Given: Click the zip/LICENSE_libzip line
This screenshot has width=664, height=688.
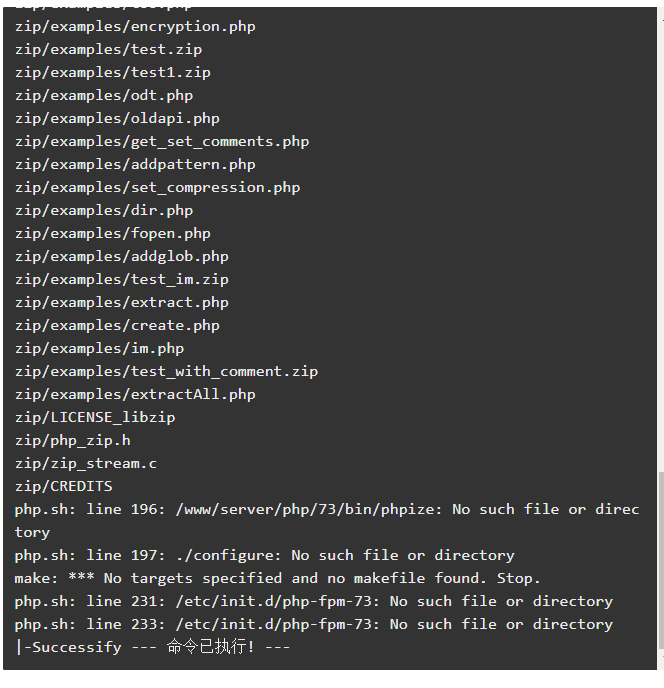Looking at the screenshot, I should [x=95, y=418].
